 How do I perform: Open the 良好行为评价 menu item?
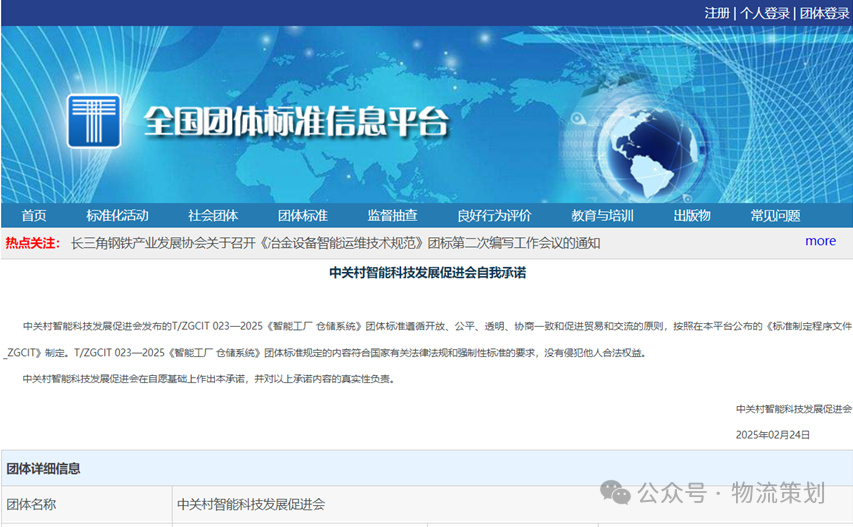(x=495, y=216)
